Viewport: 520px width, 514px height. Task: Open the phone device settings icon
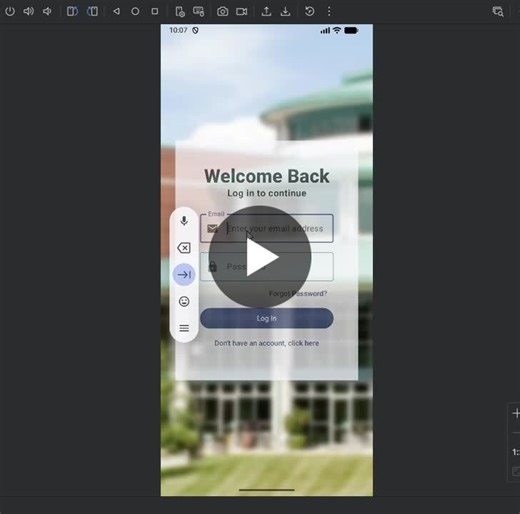pos(180,11)
